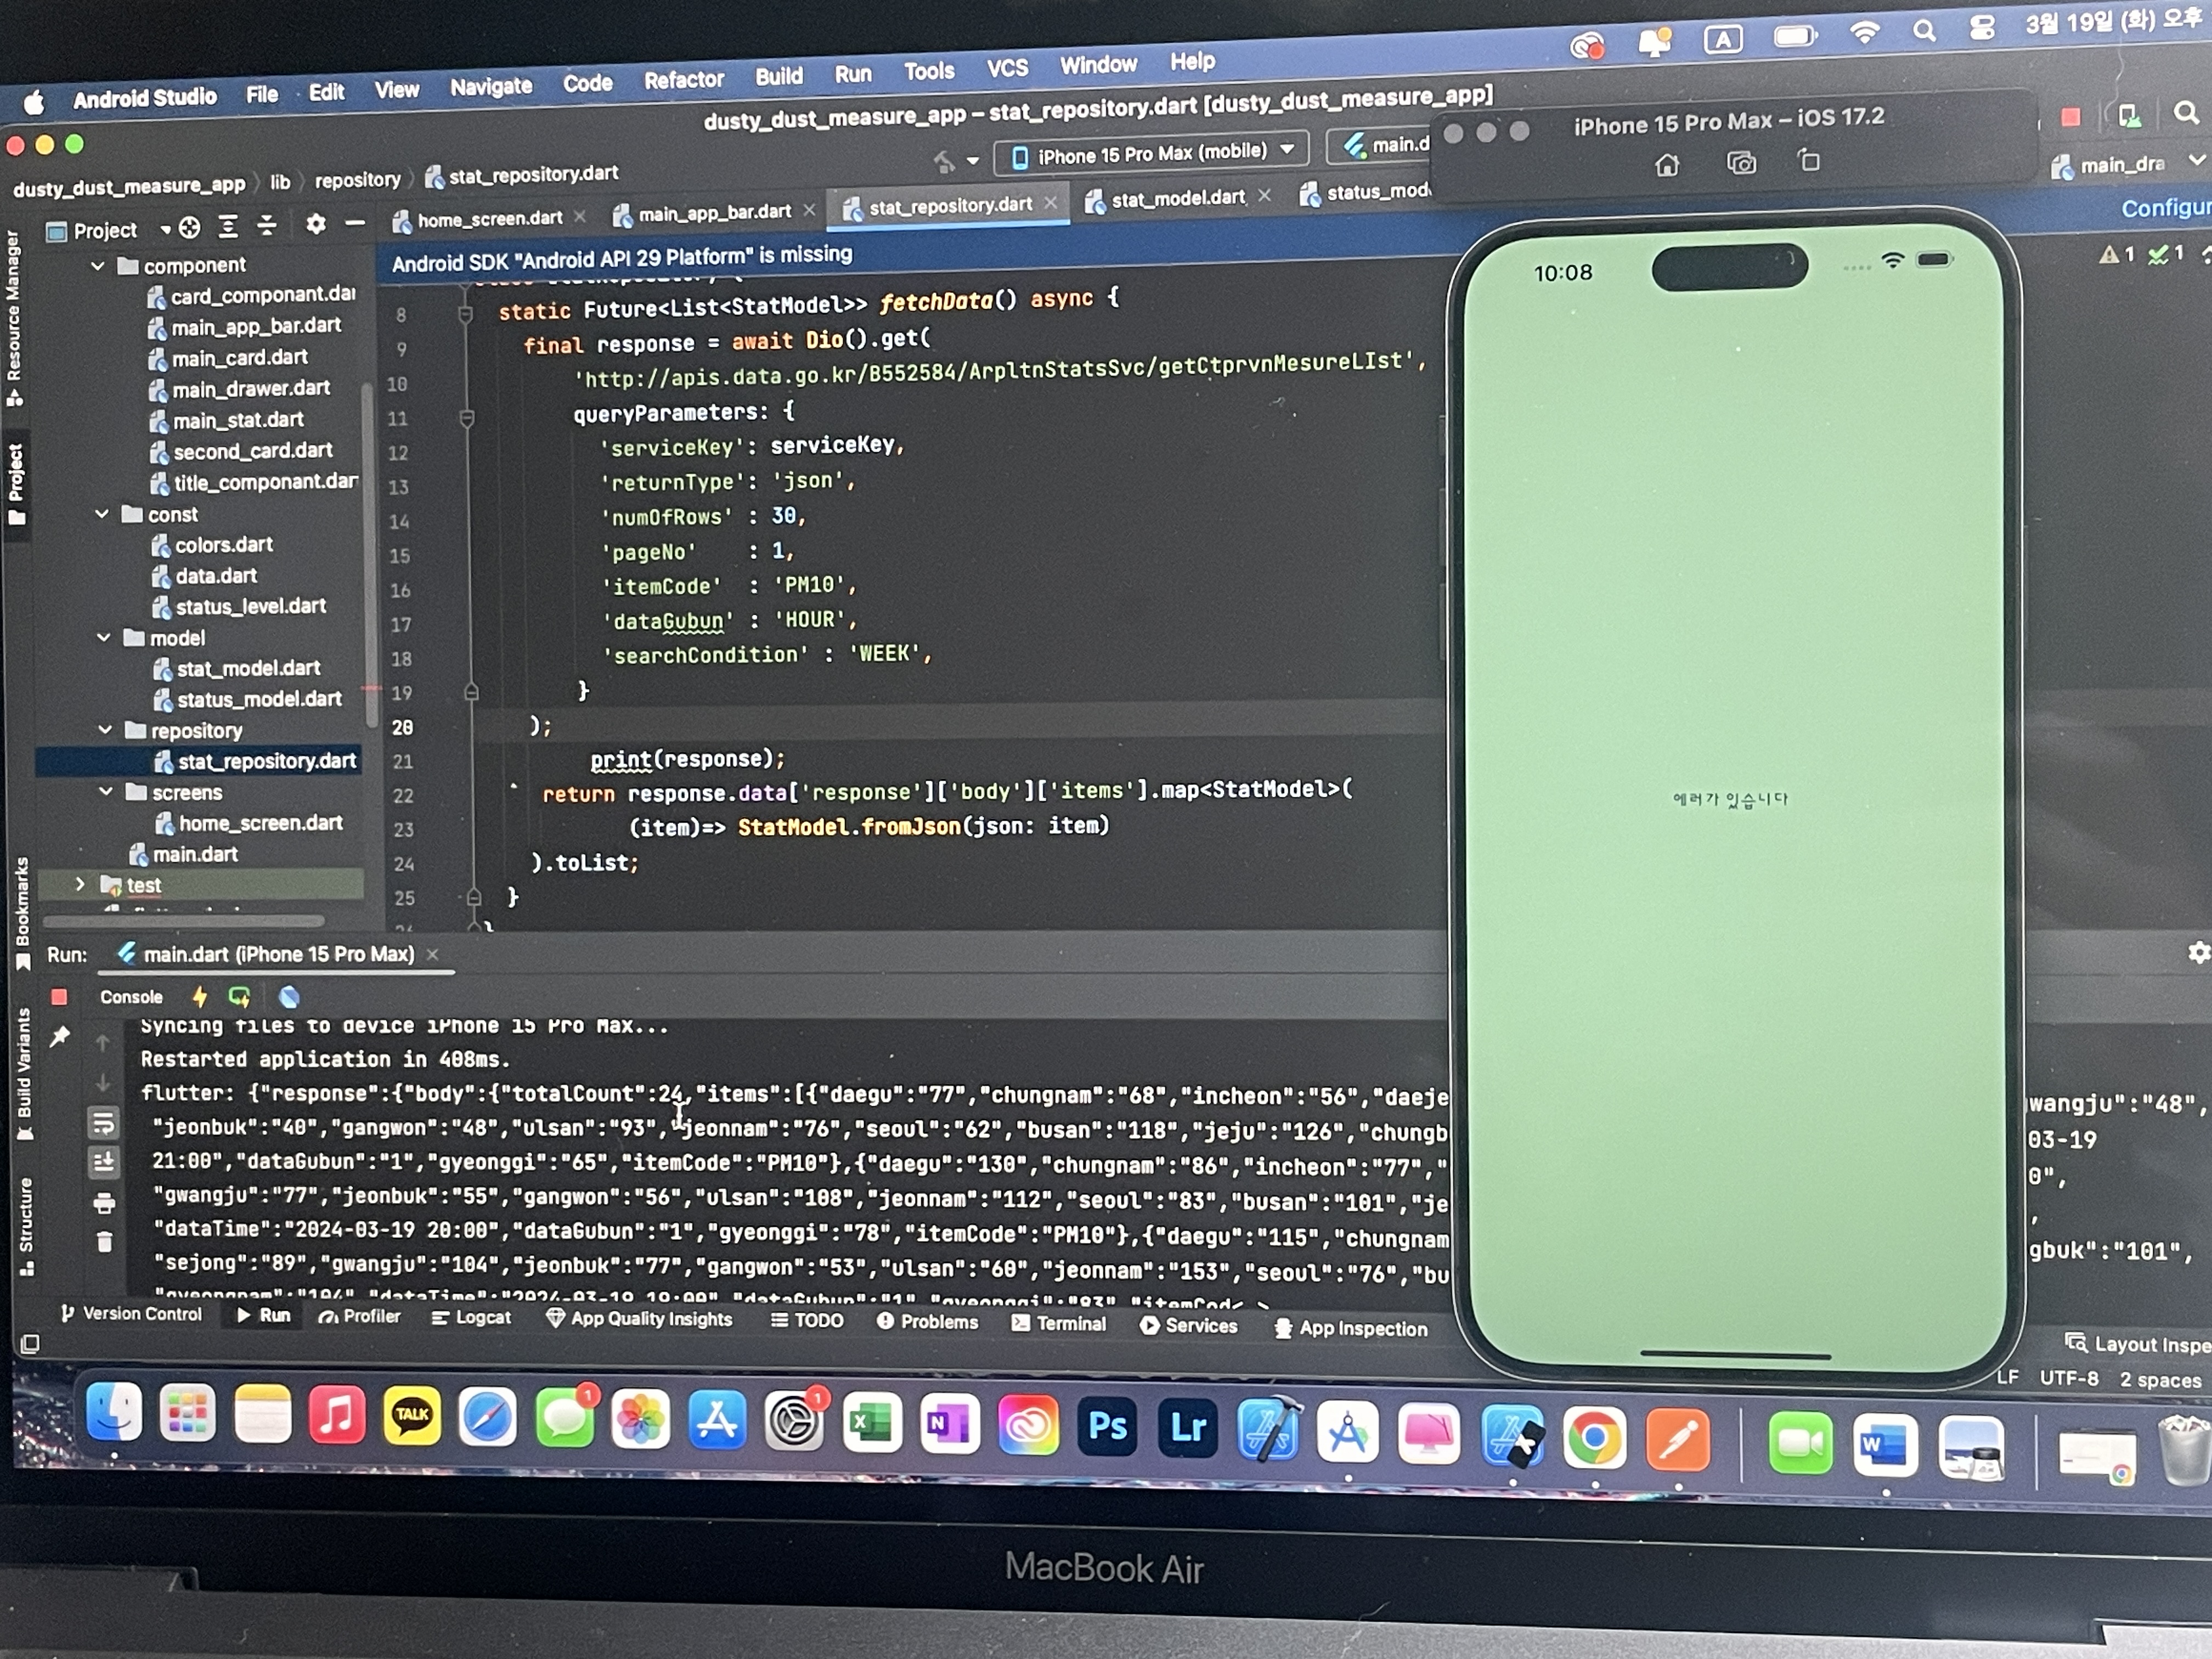Switch to the home_screen.dart editor tab
Image resolution: width=2212 pixels, height=1659 pixels.
pos(490,218)
